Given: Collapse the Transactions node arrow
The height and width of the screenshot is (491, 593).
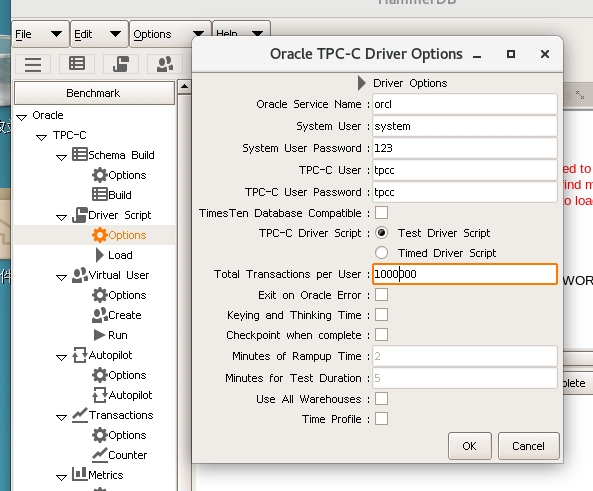Looking at the screenshot, I should [61, 418].
